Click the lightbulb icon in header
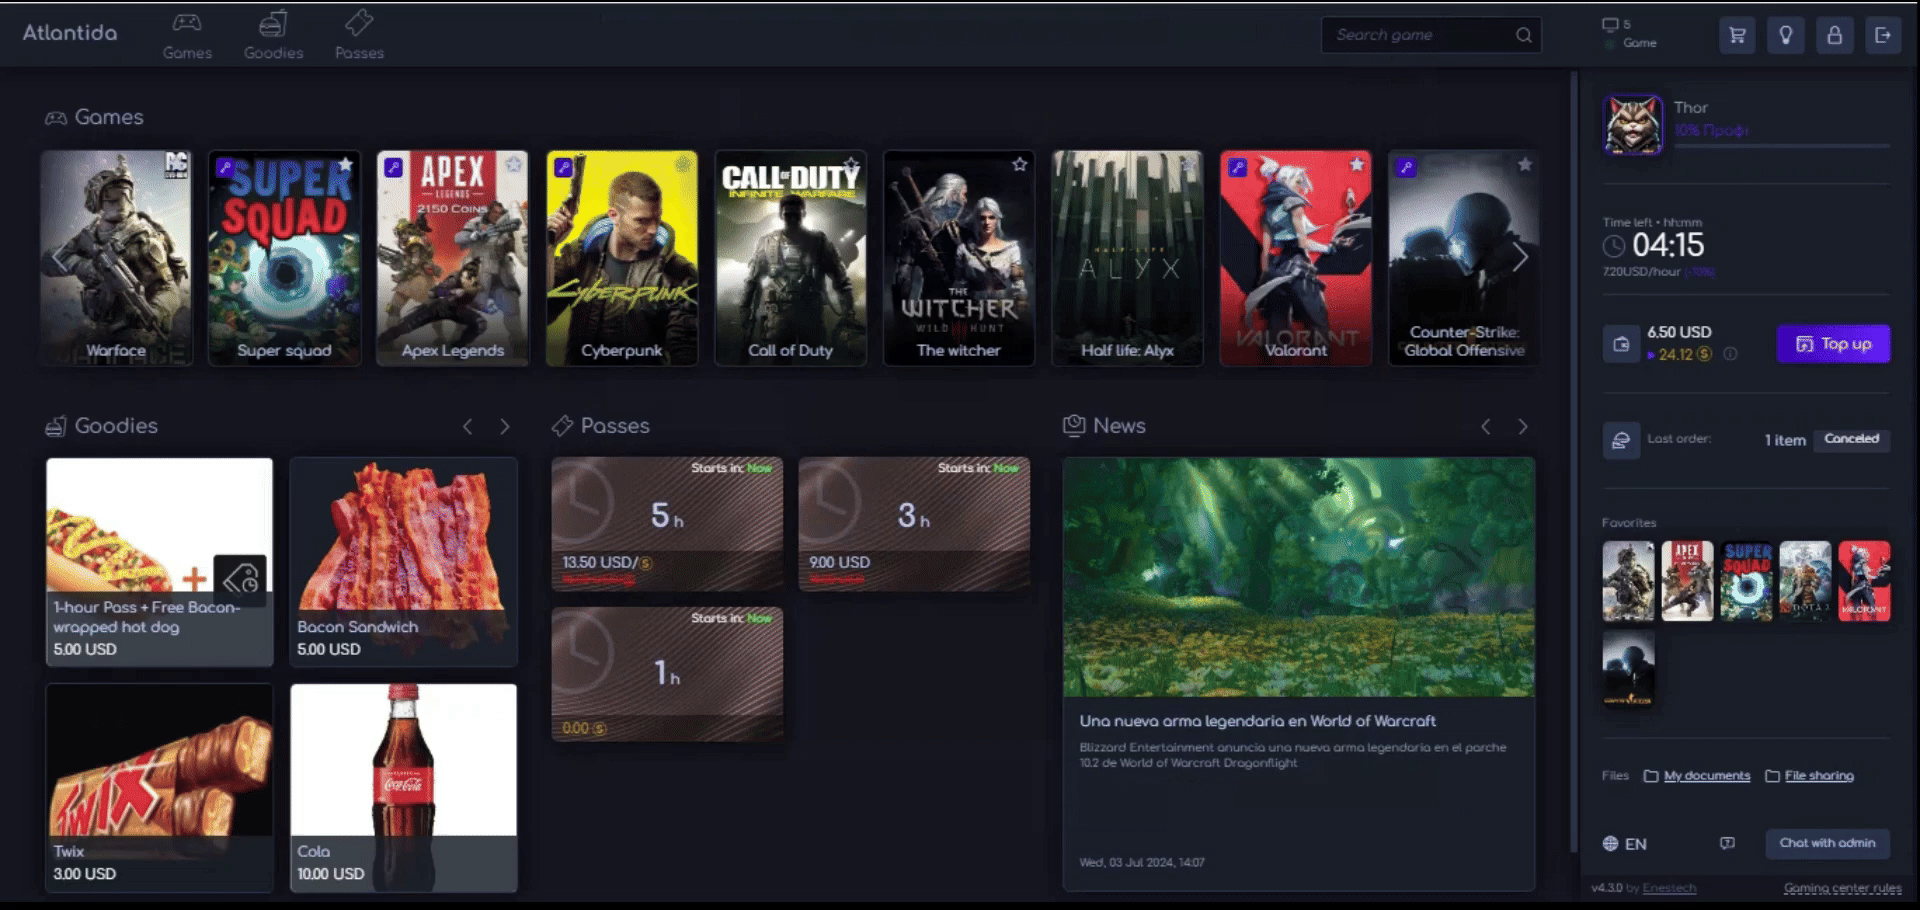 tap(1786, 35)
